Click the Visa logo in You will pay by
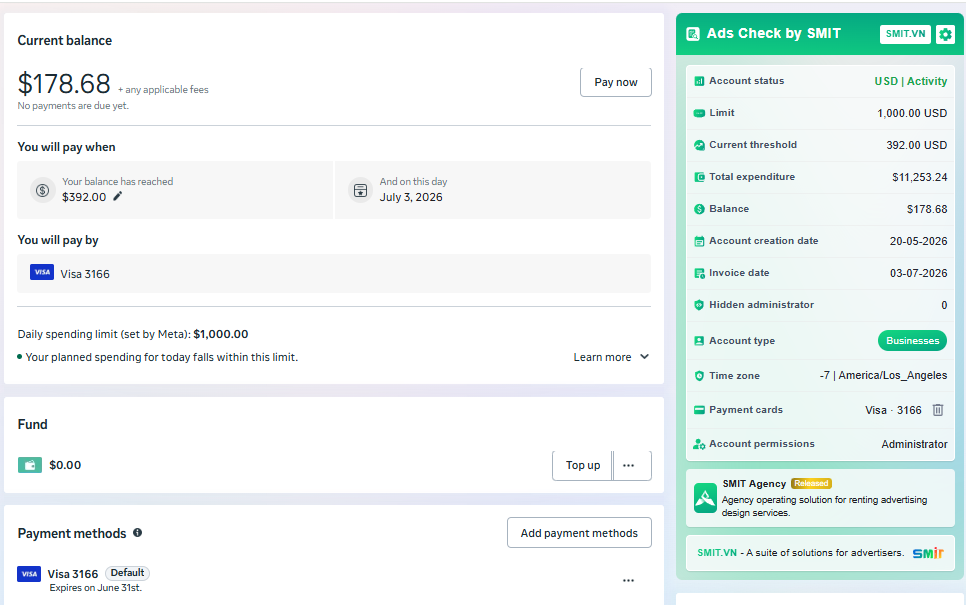This screenshot has height=605, width=966. pyautogui.click(x=42, y=272)
